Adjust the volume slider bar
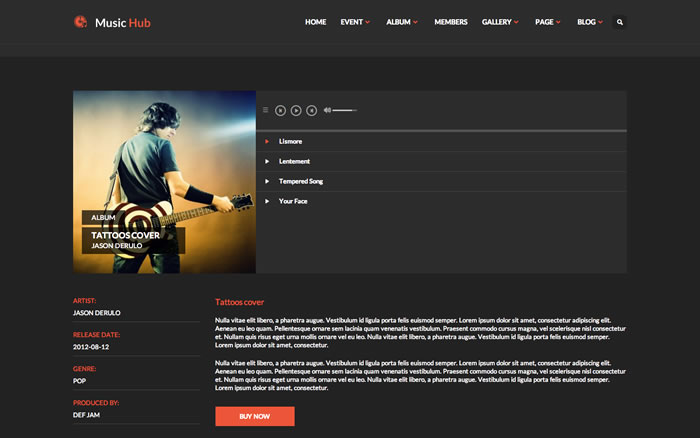Image resolution: width=700 pixels, height=438 pixels. coord(345,110)
